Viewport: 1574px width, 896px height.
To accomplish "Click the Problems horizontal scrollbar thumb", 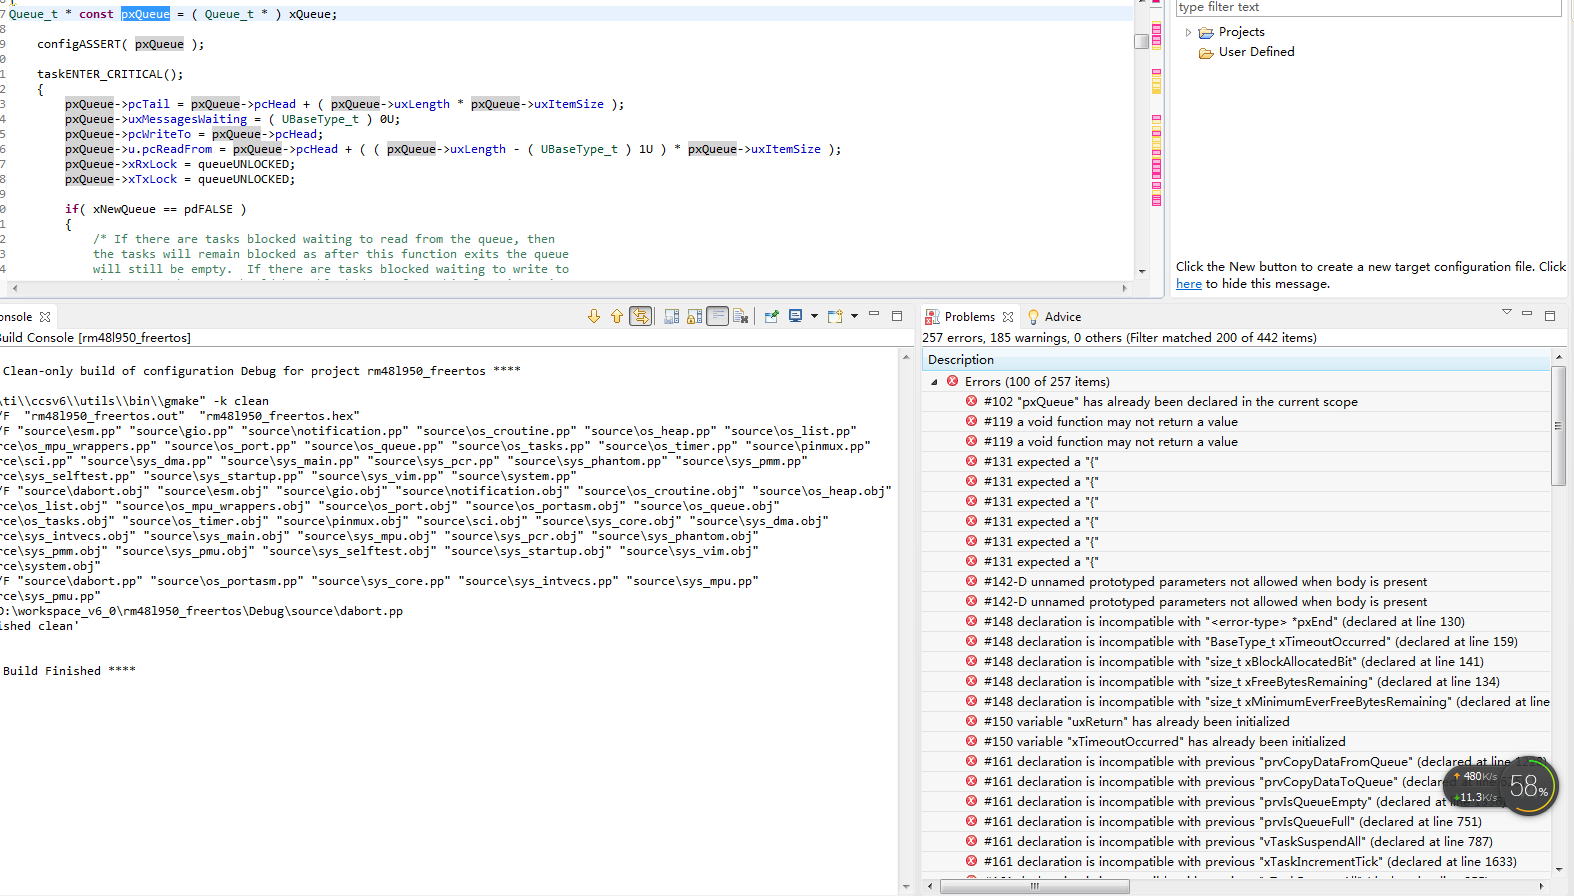I will [1034, 886].
